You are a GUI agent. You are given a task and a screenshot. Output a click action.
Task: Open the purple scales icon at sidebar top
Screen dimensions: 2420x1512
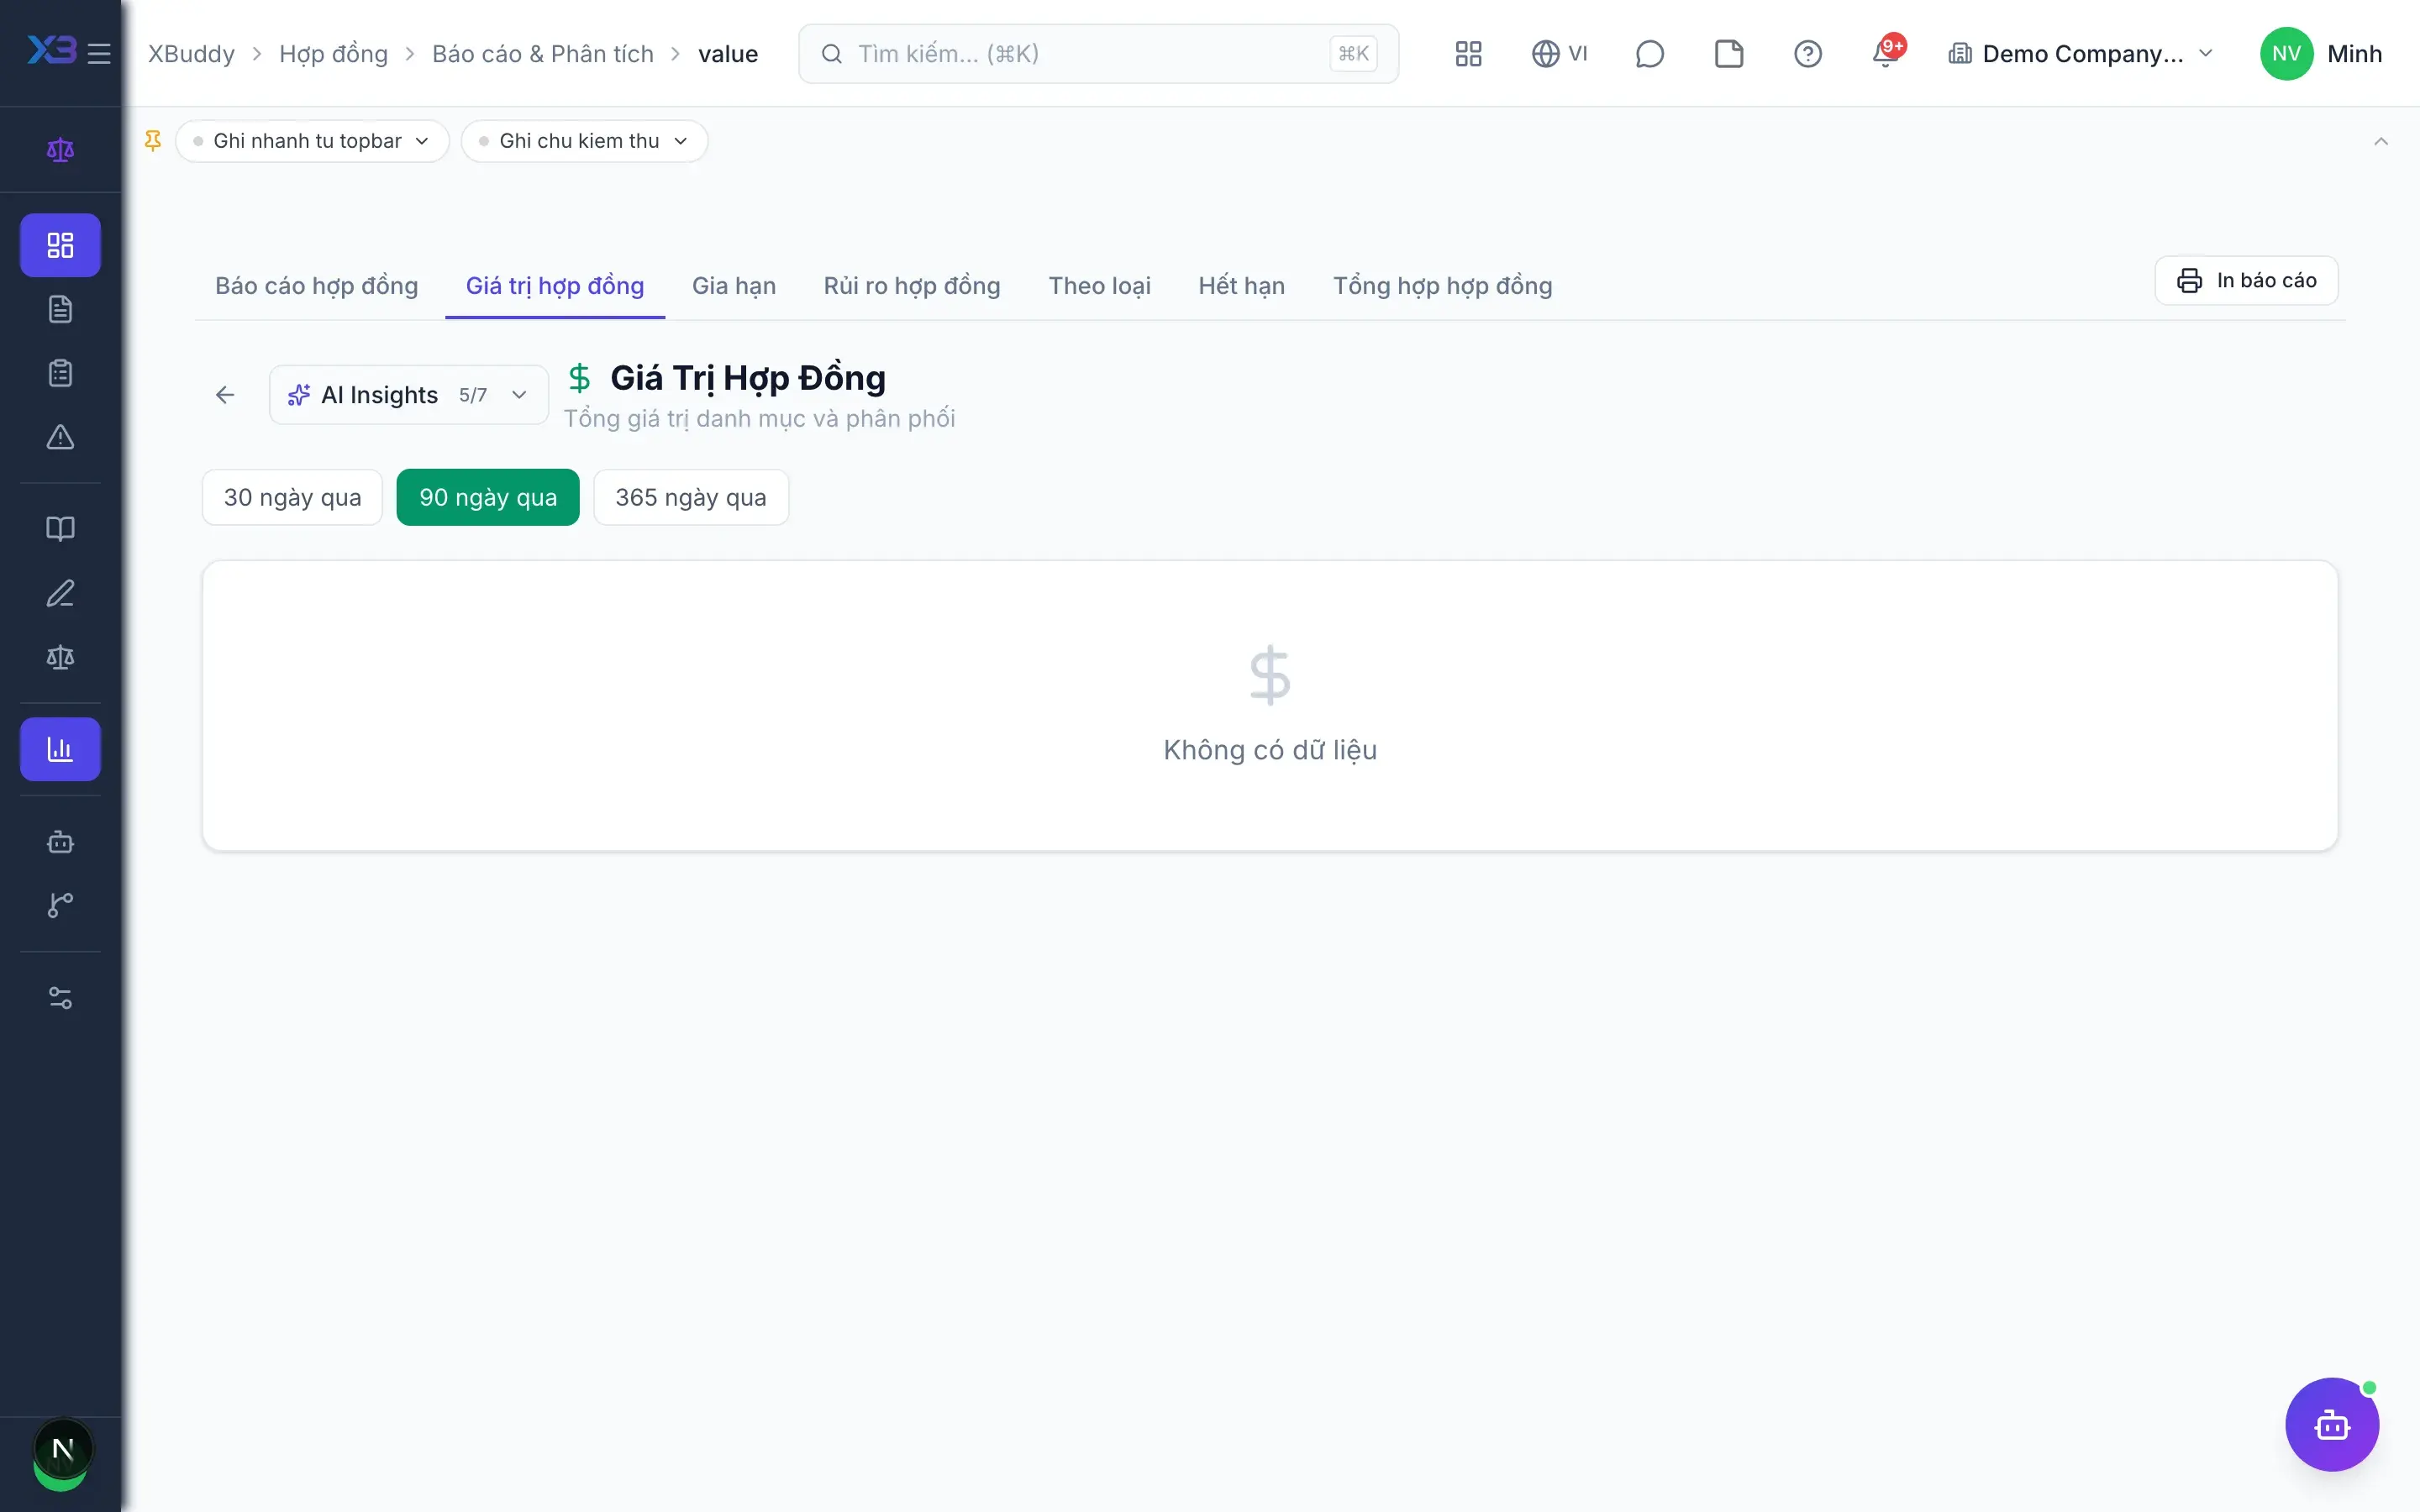(60, 150)
